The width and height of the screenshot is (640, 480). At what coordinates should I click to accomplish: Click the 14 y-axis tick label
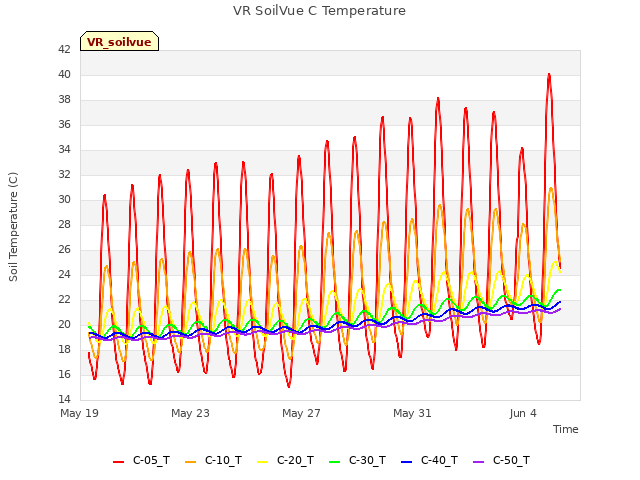[x=64, y=399]
